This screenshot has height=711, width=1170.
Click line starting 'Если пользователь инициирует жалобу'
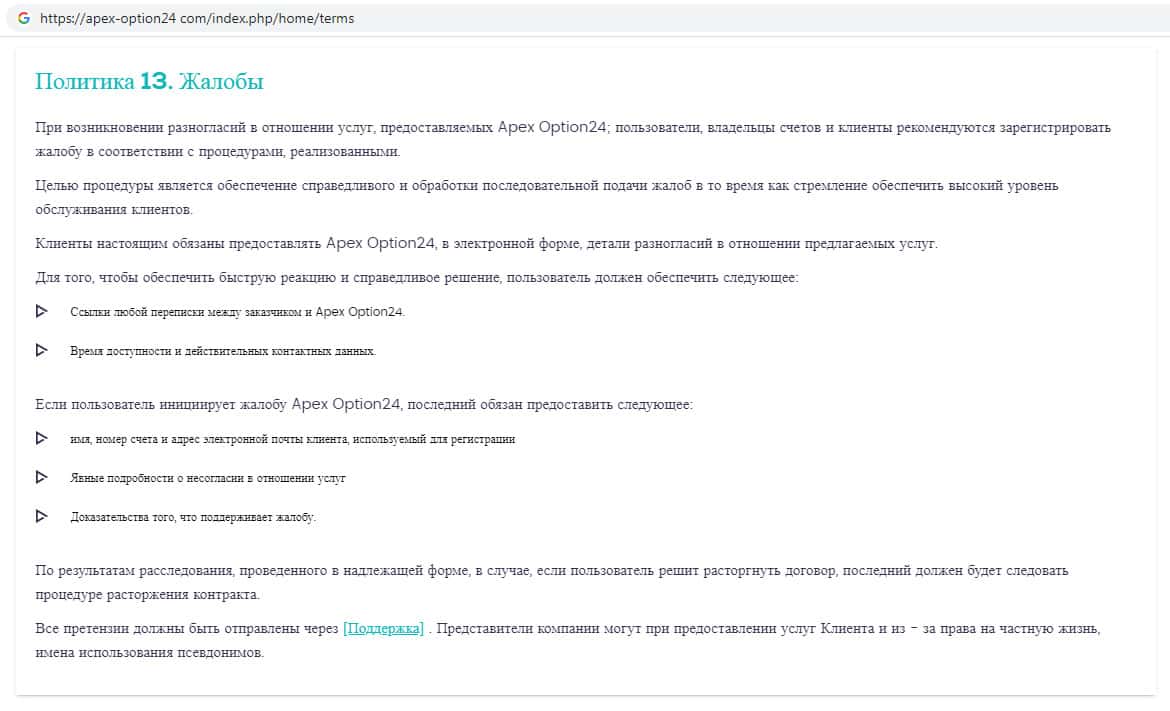[364, 404]
